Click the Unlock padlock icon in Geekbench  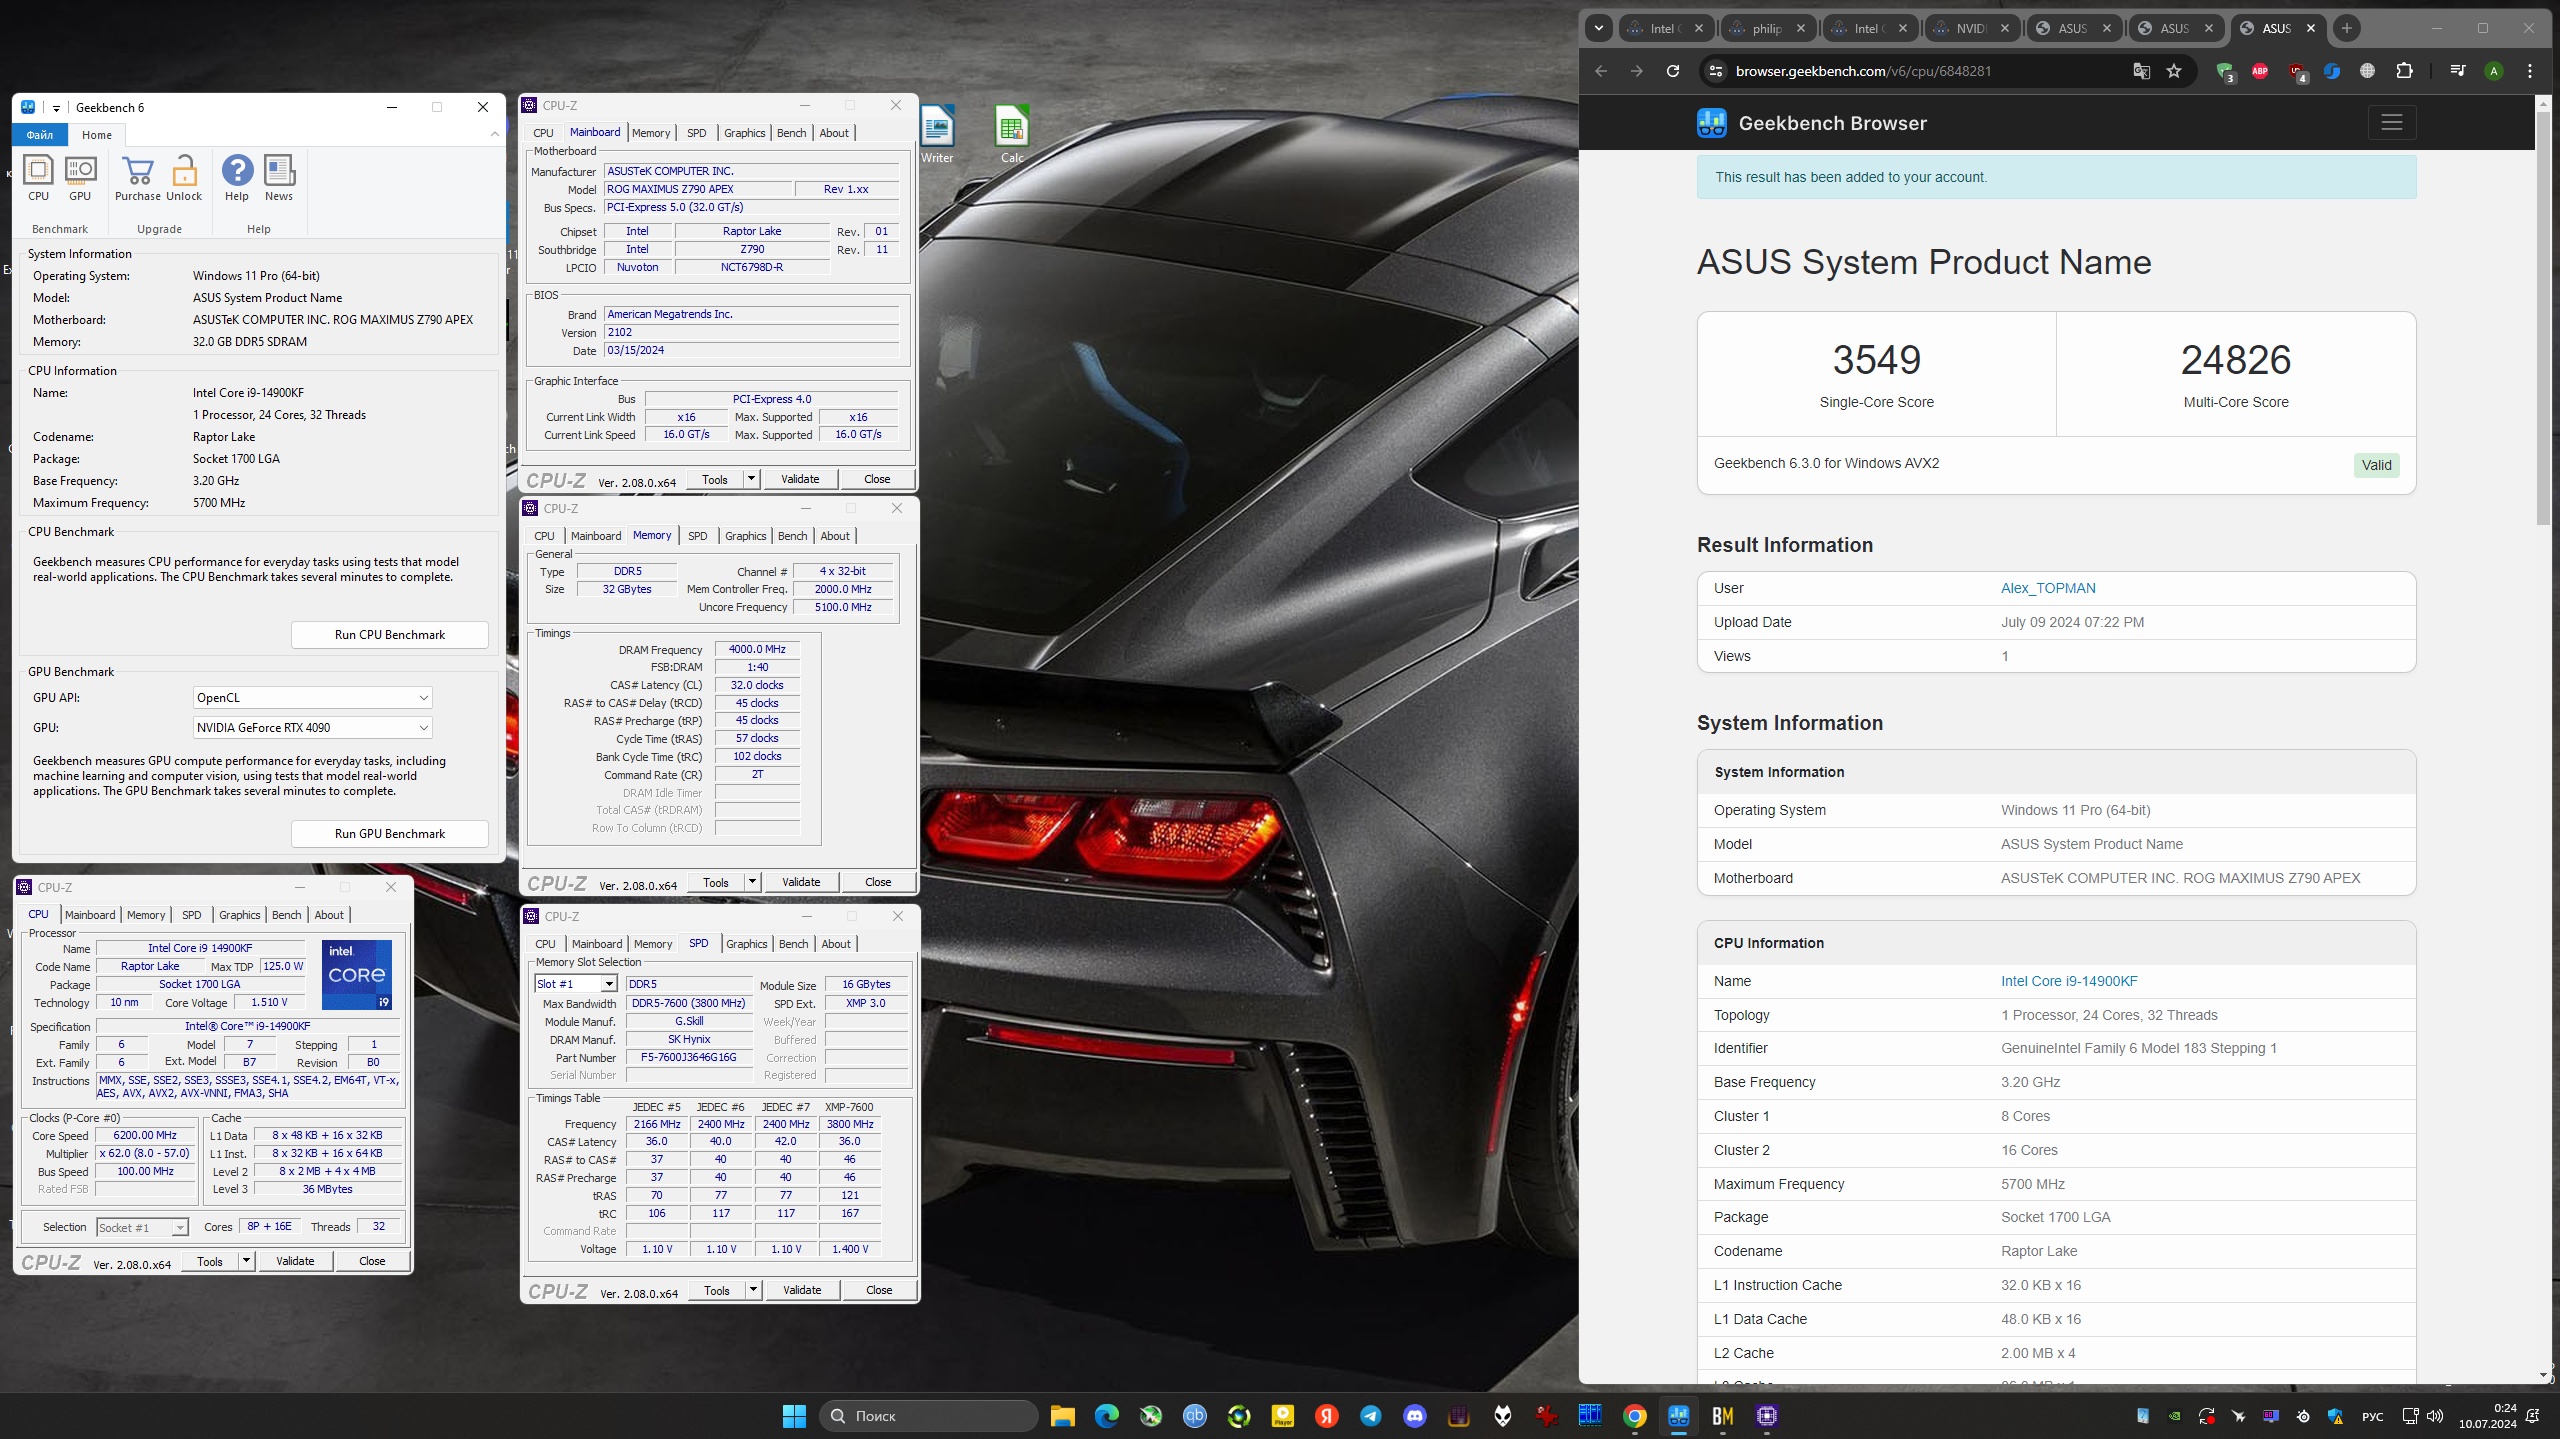tap(184, 178)
